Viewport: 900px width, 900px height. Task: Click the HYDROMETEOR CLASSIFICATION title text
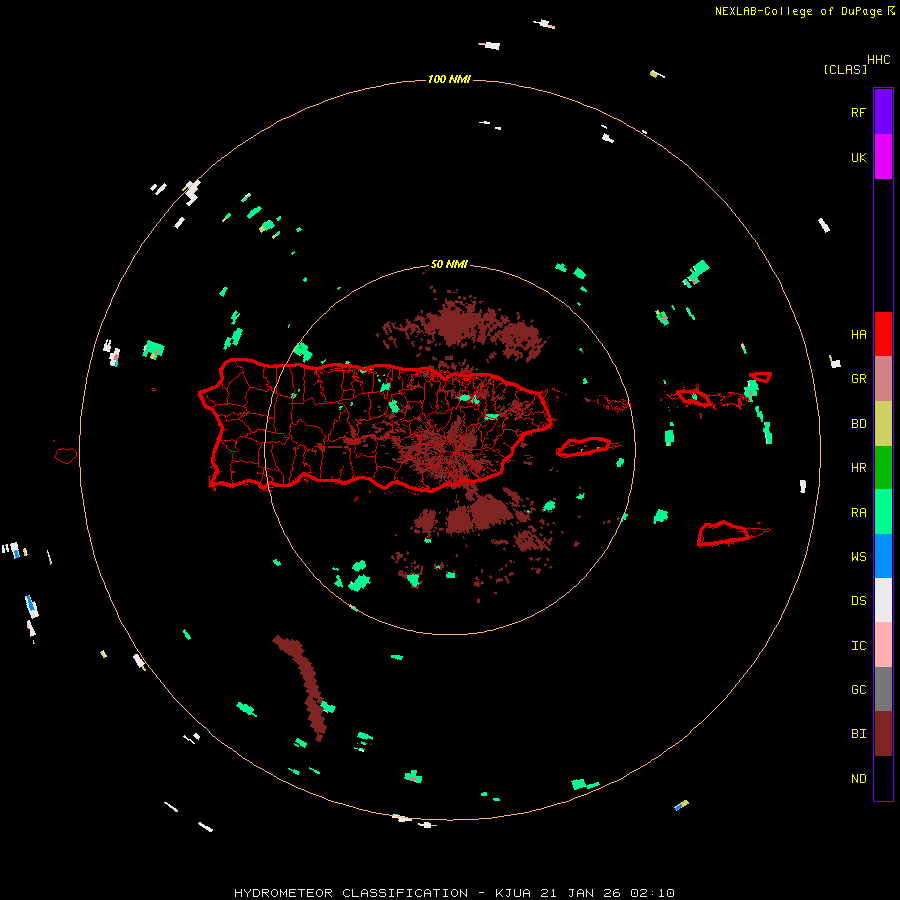[x=351, y=893]
